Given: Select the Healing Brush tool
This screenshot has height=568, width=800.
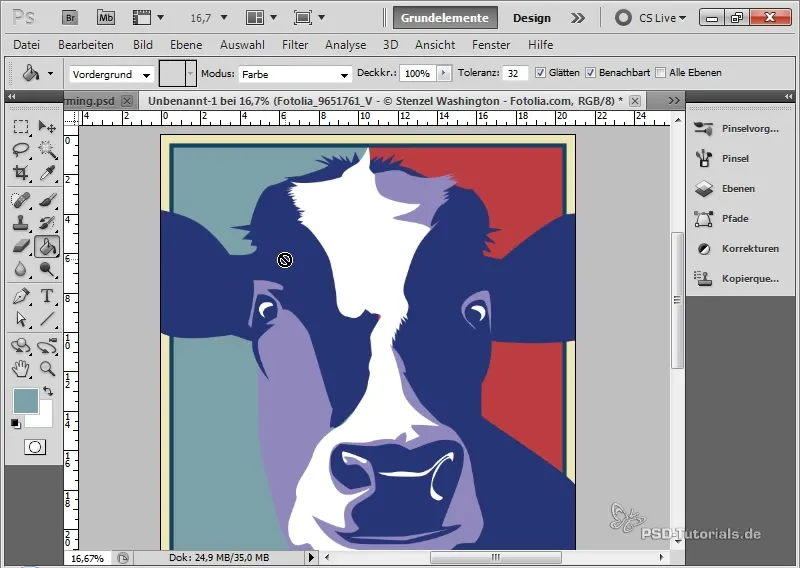Looking at the screenshot, I should click(x=20, y=200).
